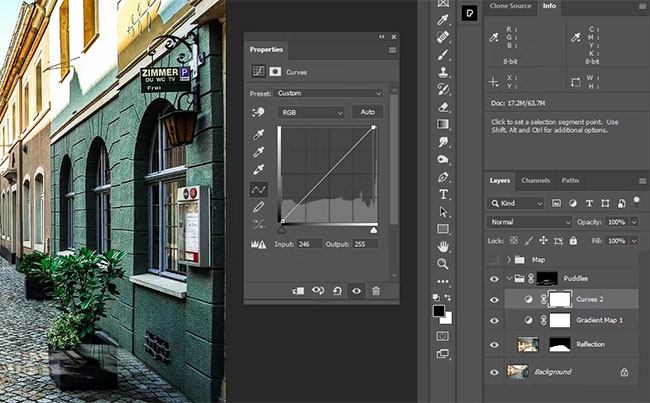Select the Clone Stamp tool

pyautogui.click(x=443, y=71)
